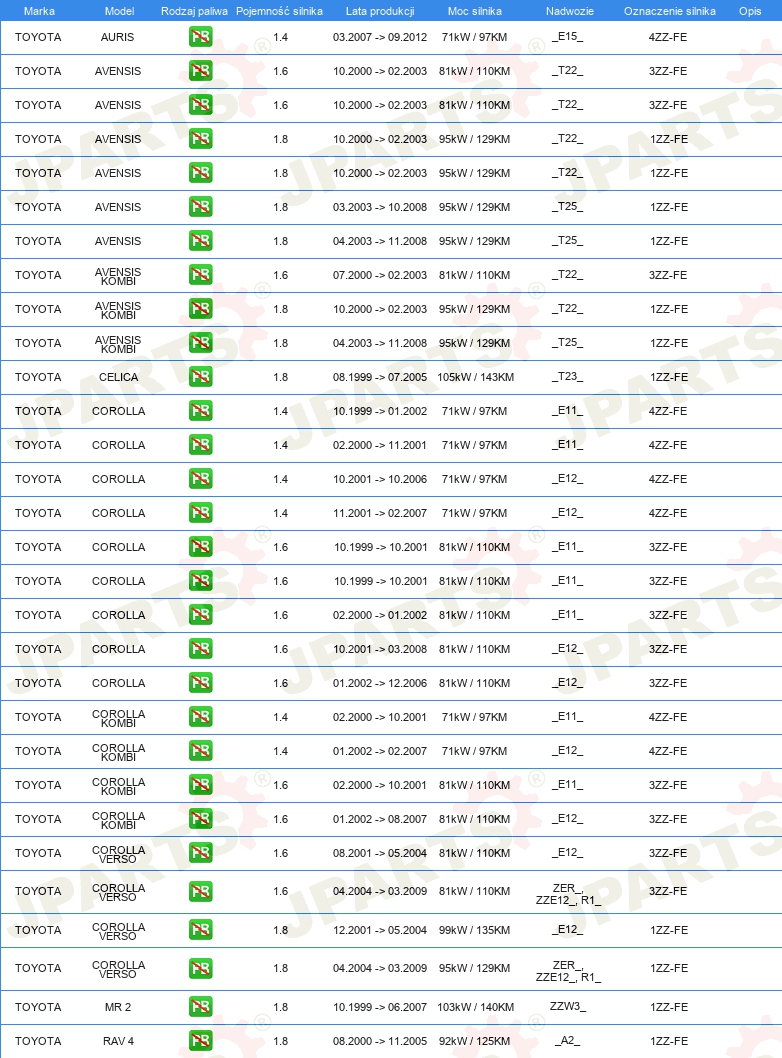Click body code "_T23_"
Screen dimensions: 782x1058
tap(567, 377)
